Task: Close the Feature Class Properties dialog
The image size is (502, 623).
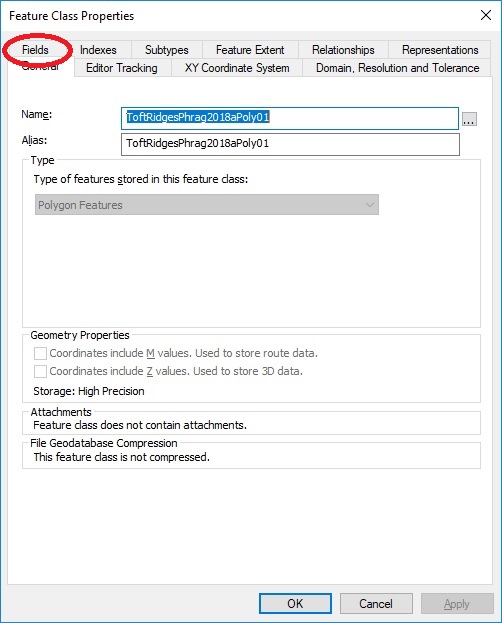Action: coord(486,15)
